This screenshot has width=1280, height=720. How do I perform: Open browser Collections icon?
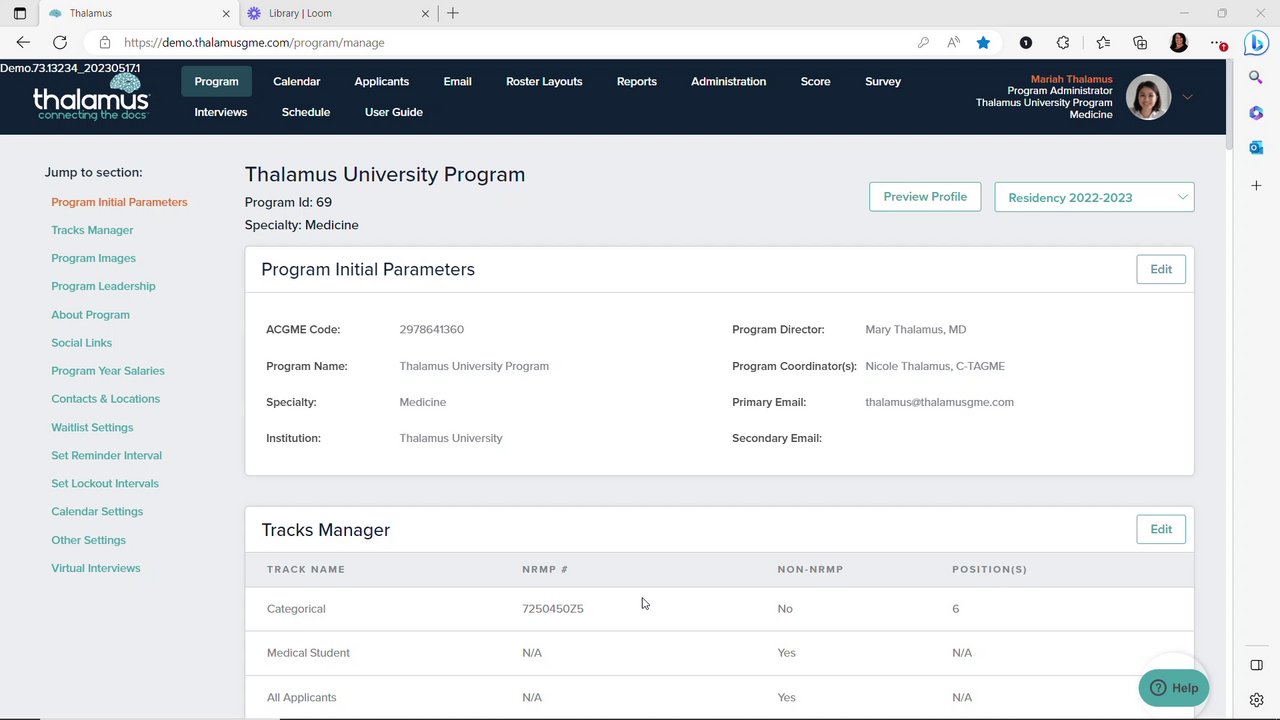[x=1140, y=43]
